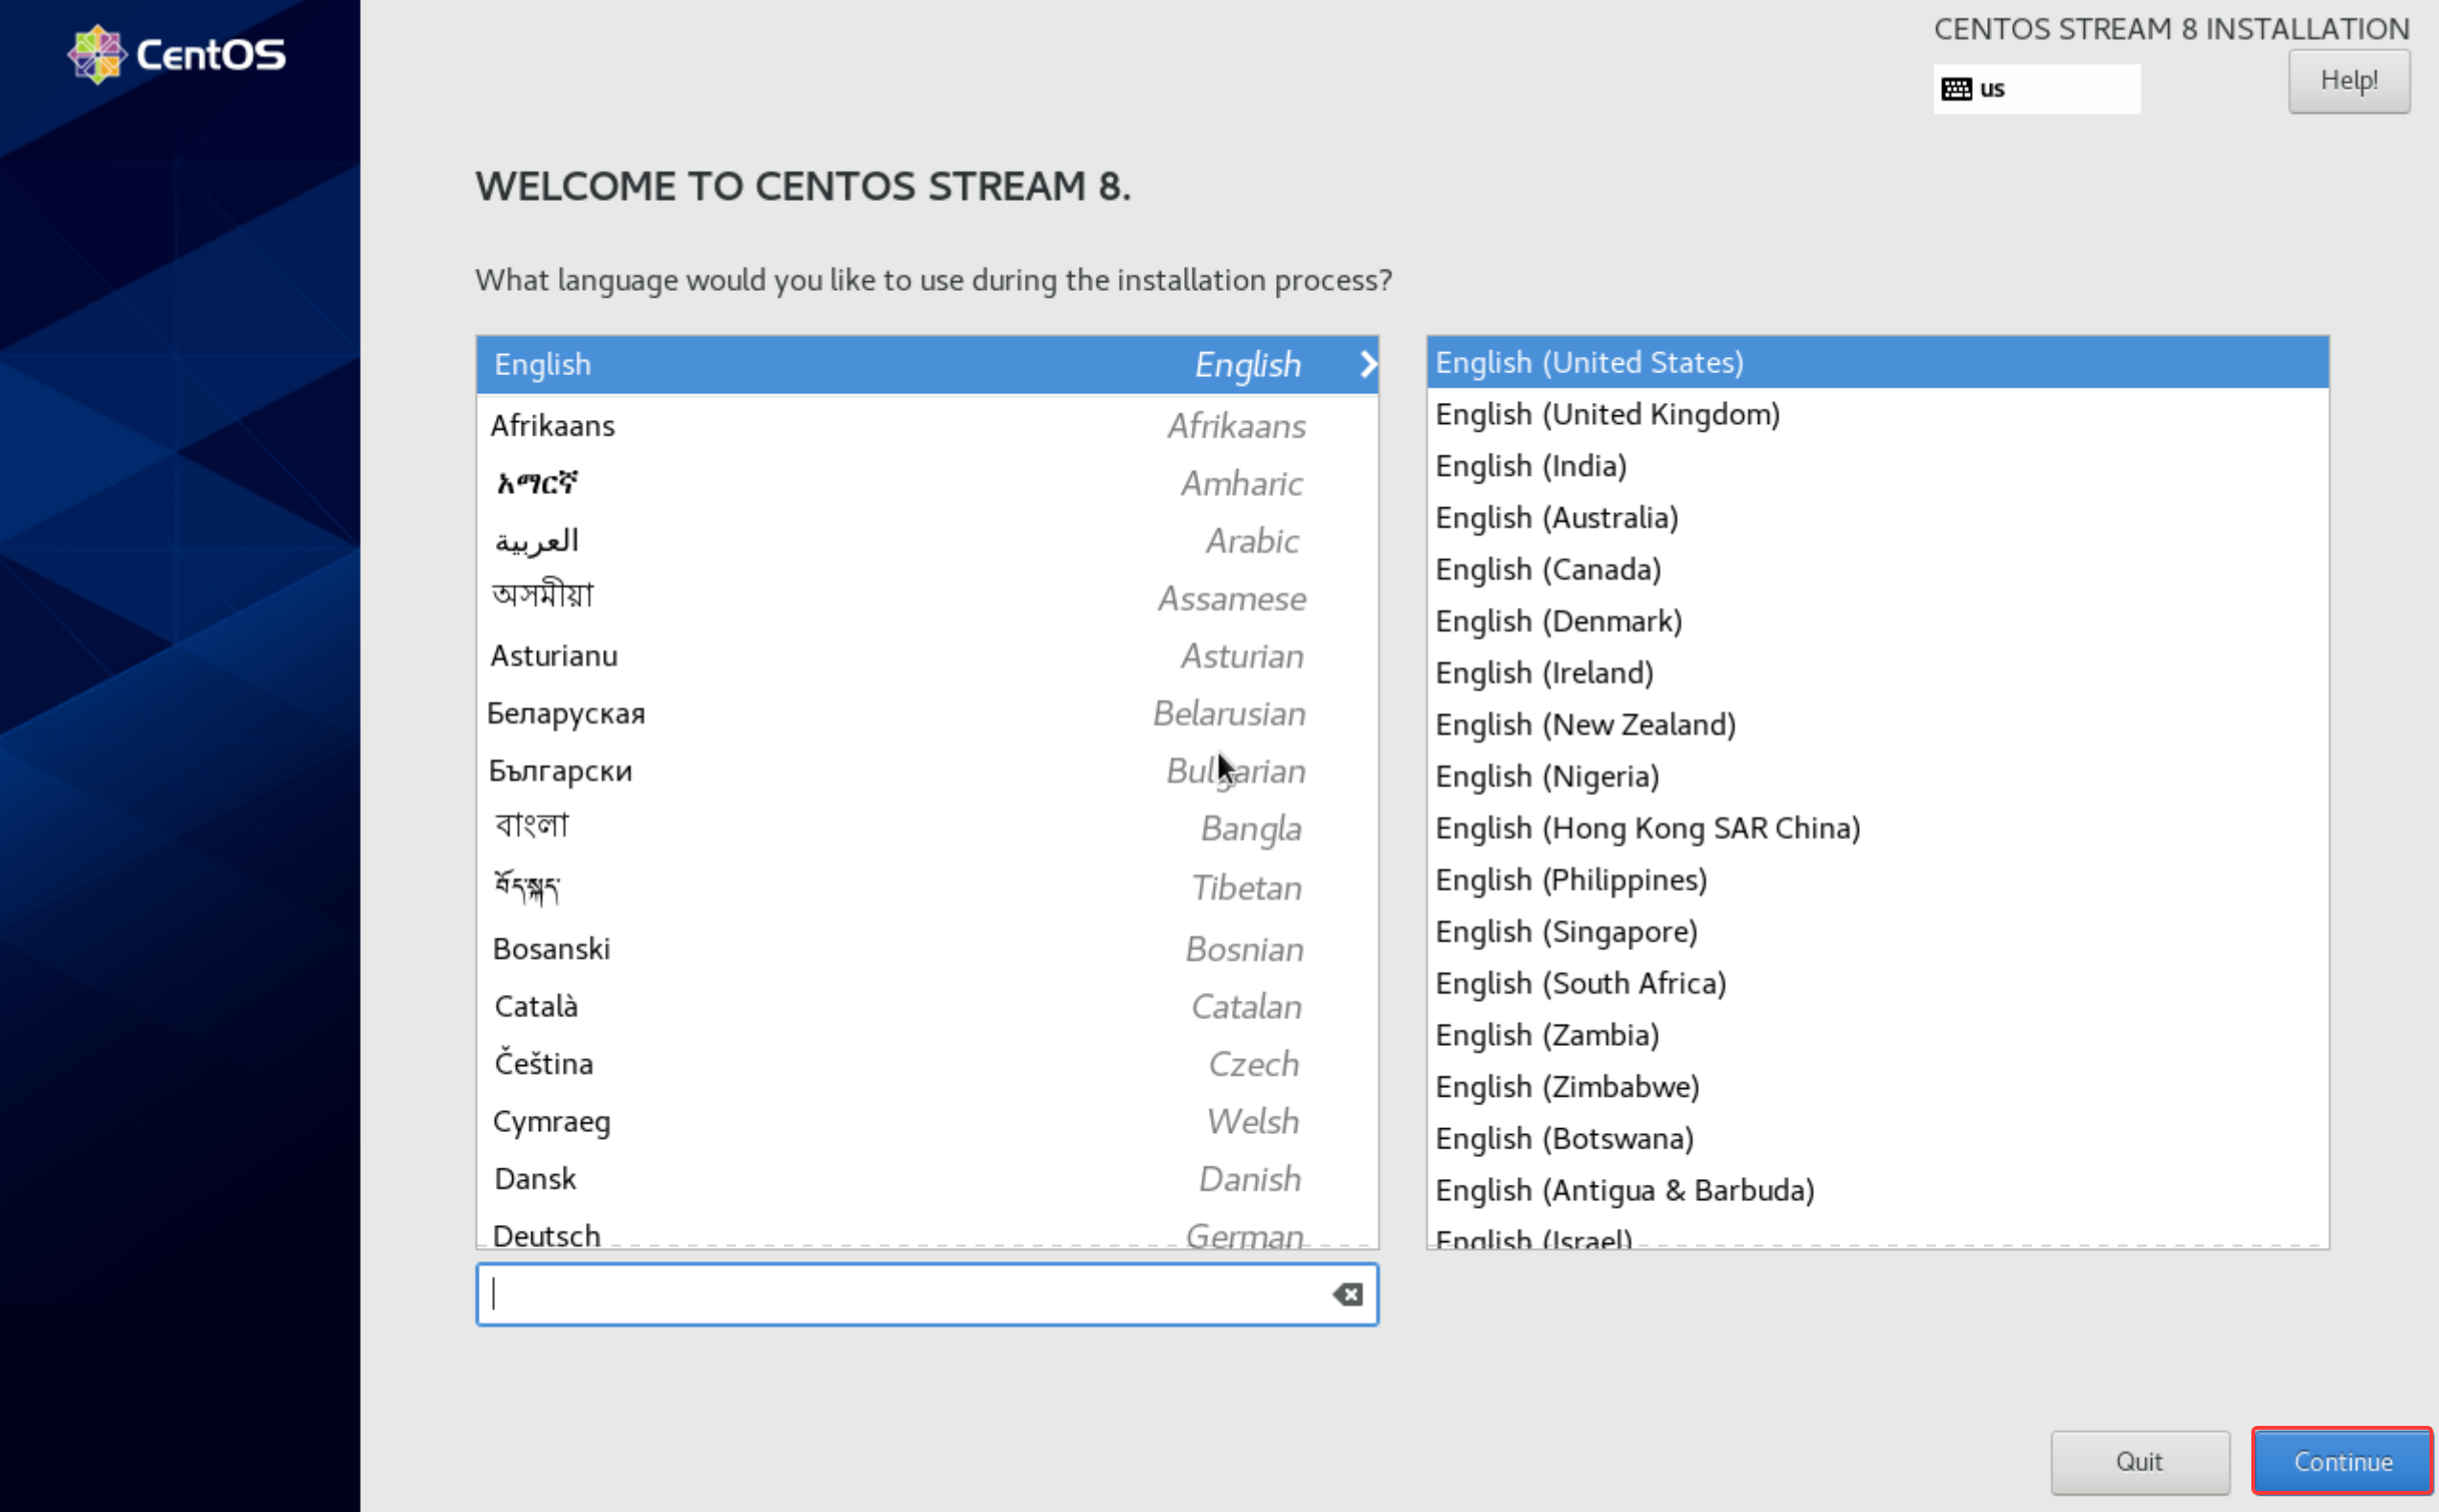Select Cymraeg Welsh language row
This screenshot has width=2439, height=1512.
click(927, 1121)
